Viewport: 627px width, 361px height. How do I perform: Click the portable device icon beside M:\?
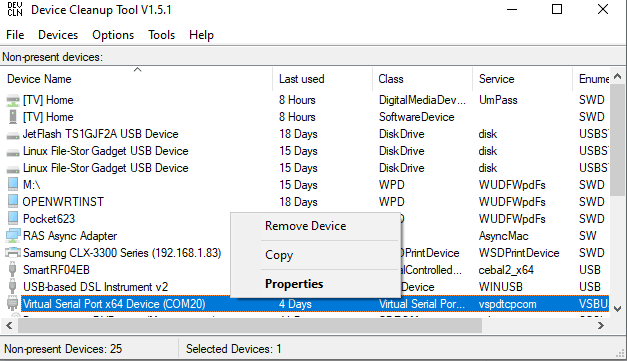point(13,184)
